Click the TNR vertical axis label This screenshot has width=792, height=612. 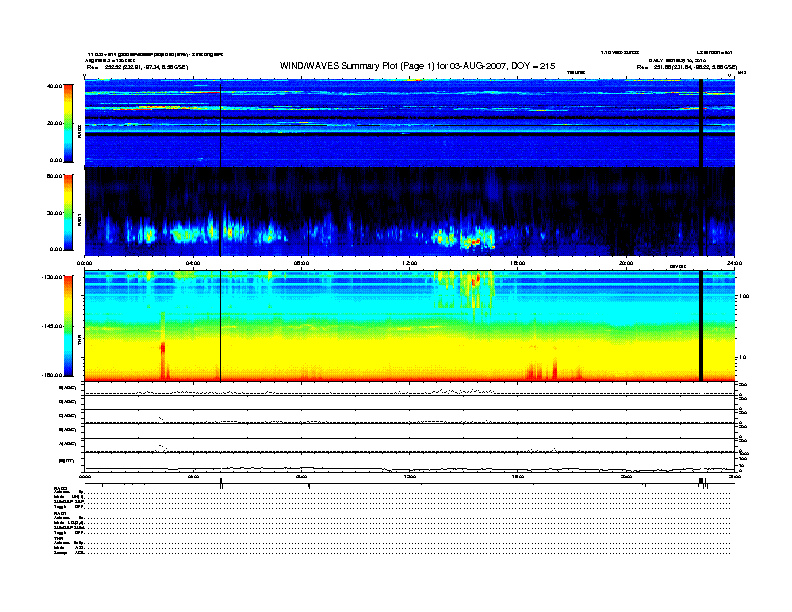click(x=80, y=341)
